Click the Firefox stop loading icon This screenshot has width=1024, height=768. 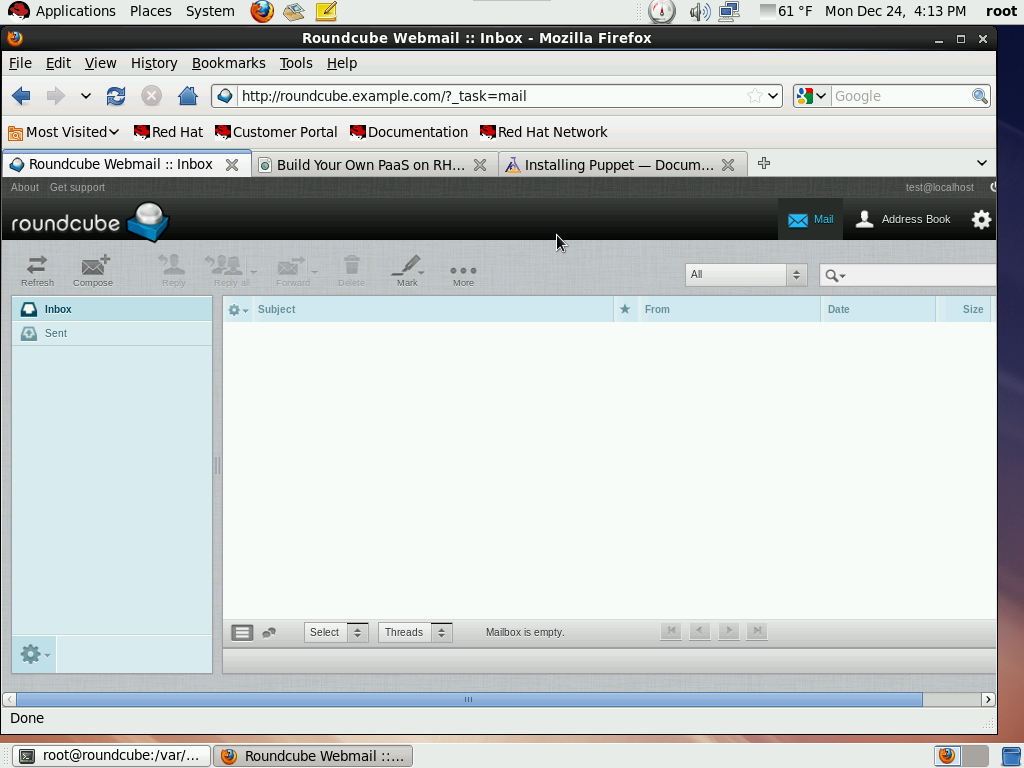(152, 96)
